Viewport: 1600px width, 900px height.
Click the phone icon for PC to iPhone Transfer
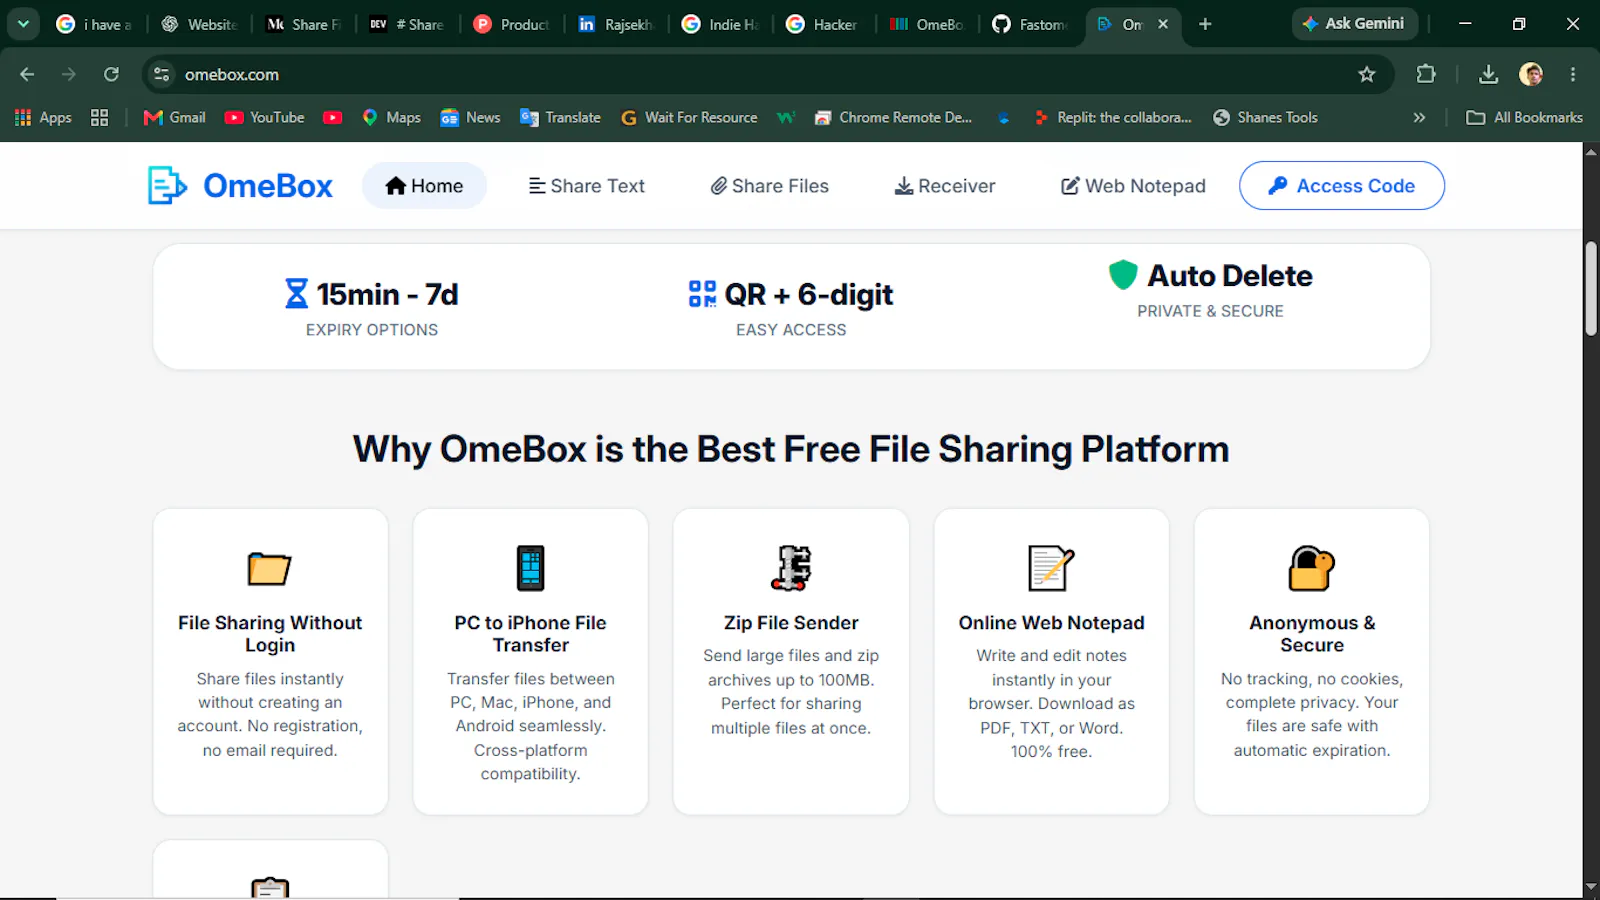(x=530, y=568)
